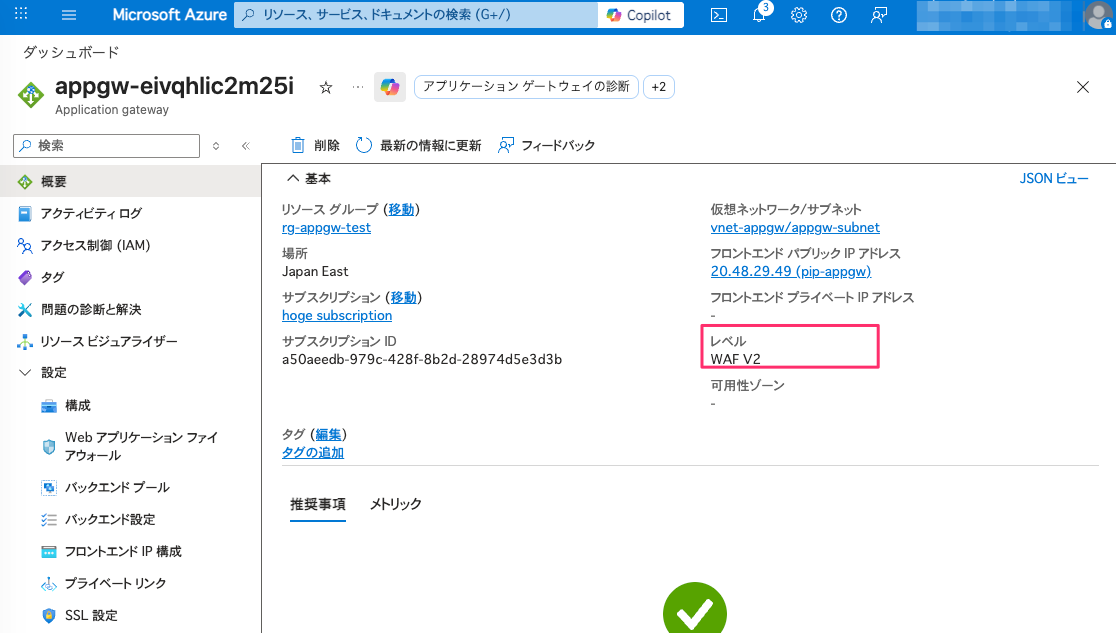This screenshot has width=1116, height=633.
Task: Open the help question mark icon
Action: pos(838,15)
